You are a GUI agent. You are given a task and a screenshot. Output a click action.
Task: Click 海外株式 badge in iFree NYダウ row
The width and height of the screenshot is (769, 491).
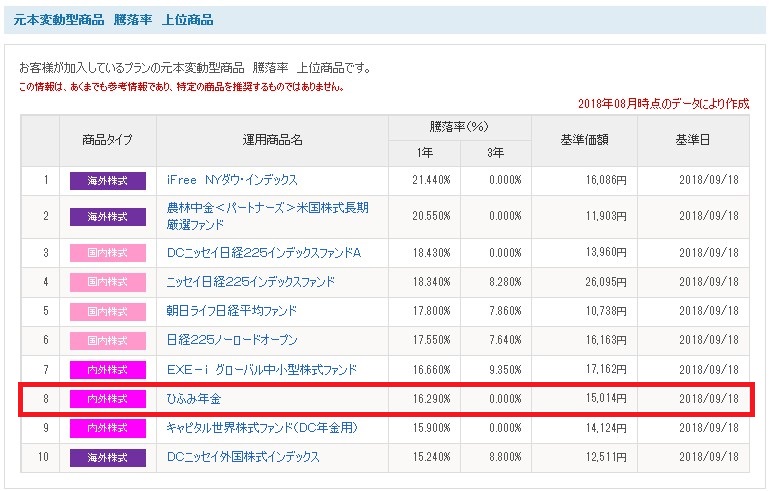(x=108, y=181)
